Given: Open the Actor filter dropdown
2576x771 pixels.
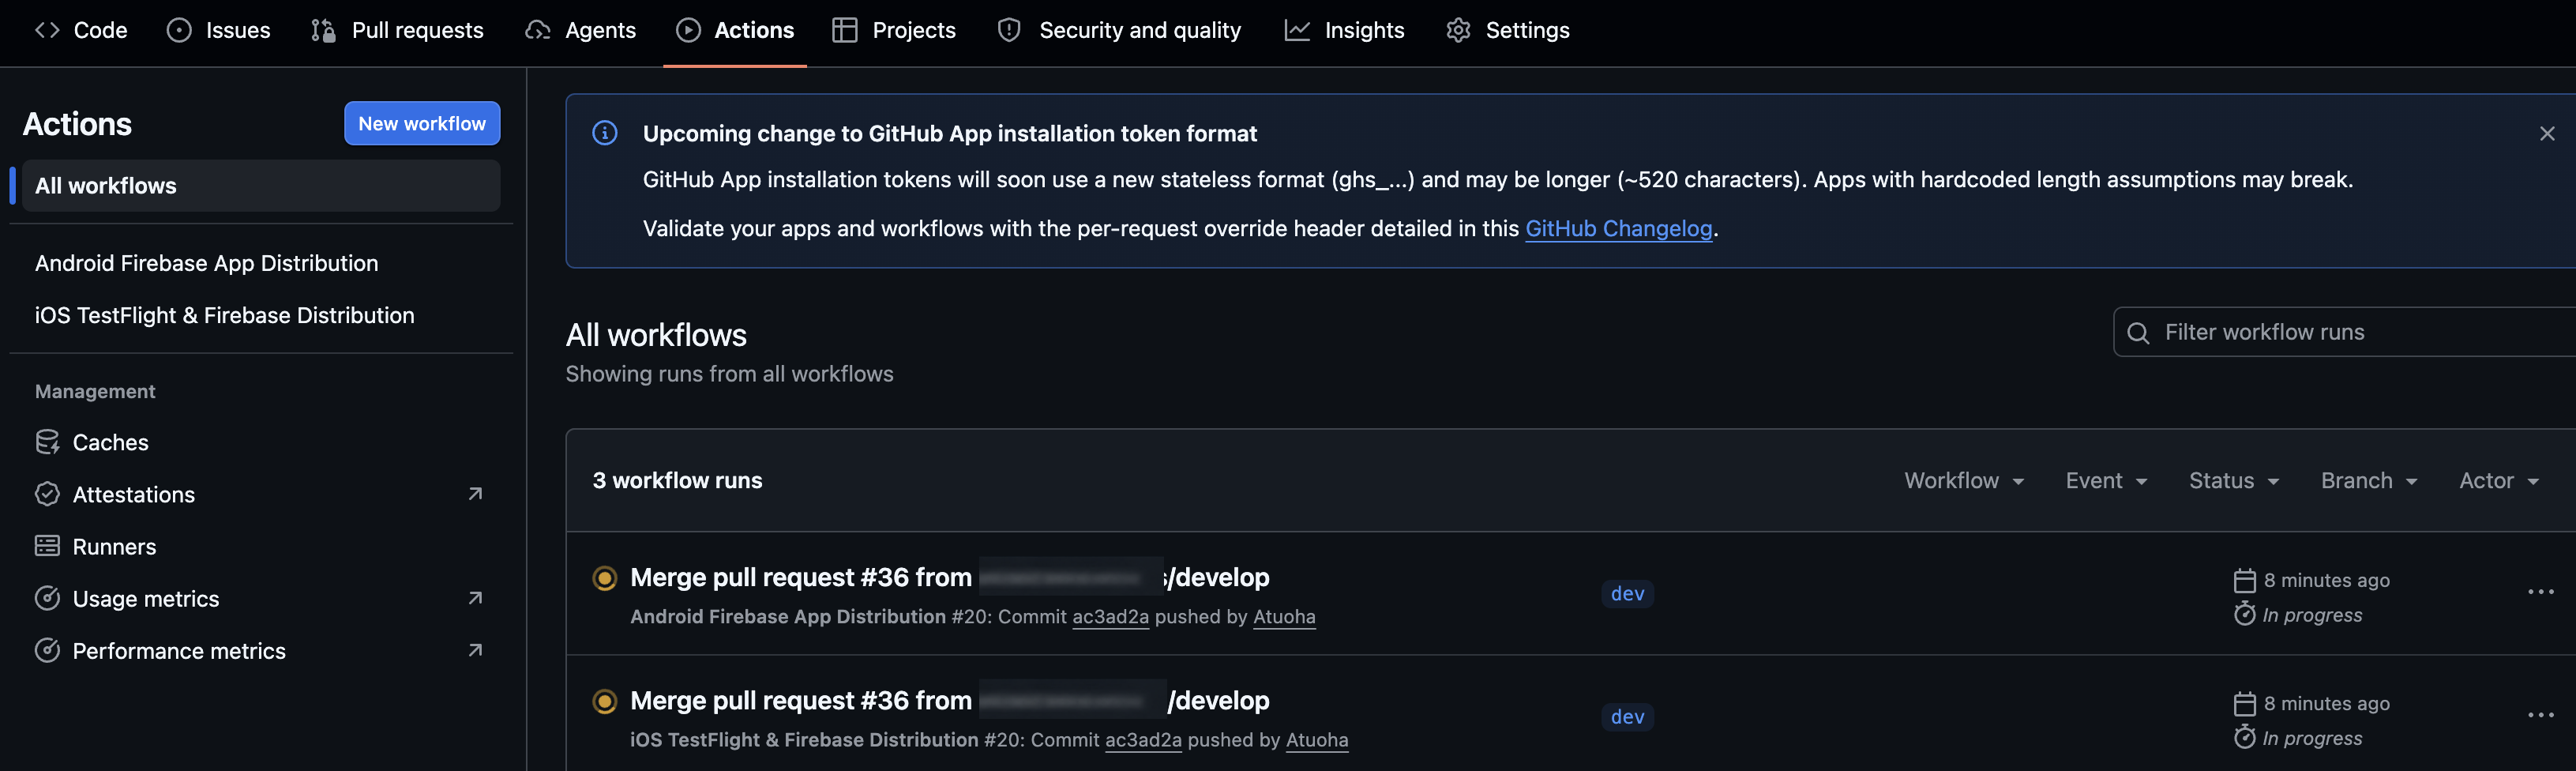Looking at the screenshot, I should click(x=2499, y=480).
